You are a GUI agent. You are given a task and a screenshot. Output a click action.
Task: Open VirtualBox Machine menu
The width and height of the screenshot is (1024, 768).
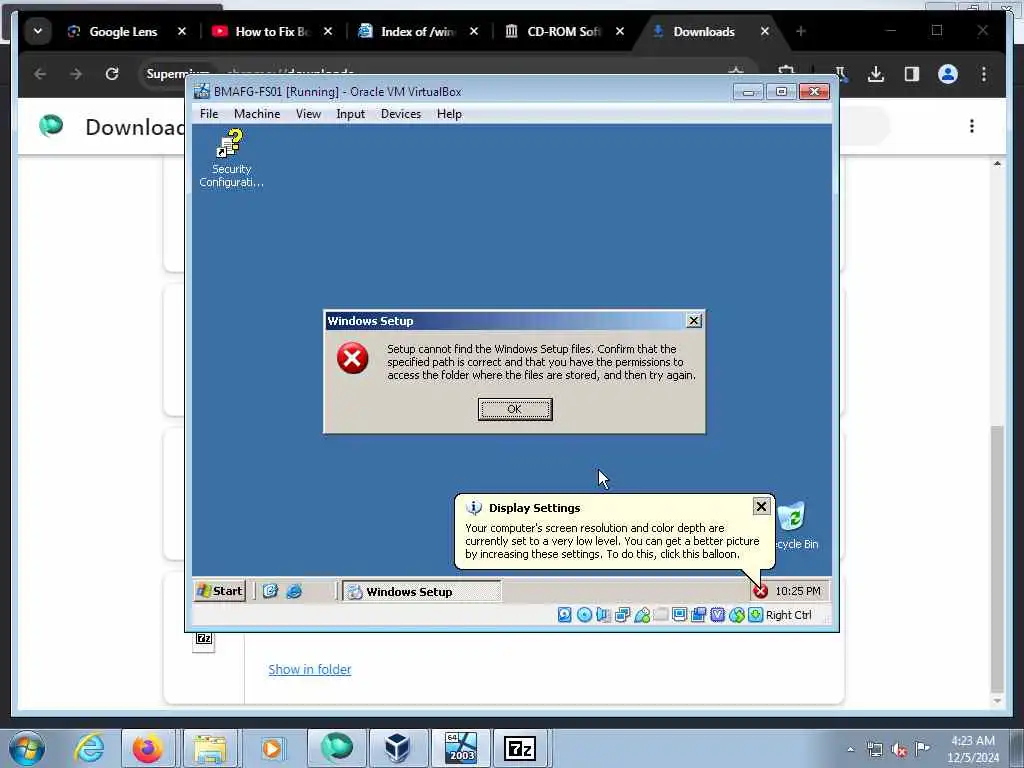pyautogui.click(x=257, y=114)
